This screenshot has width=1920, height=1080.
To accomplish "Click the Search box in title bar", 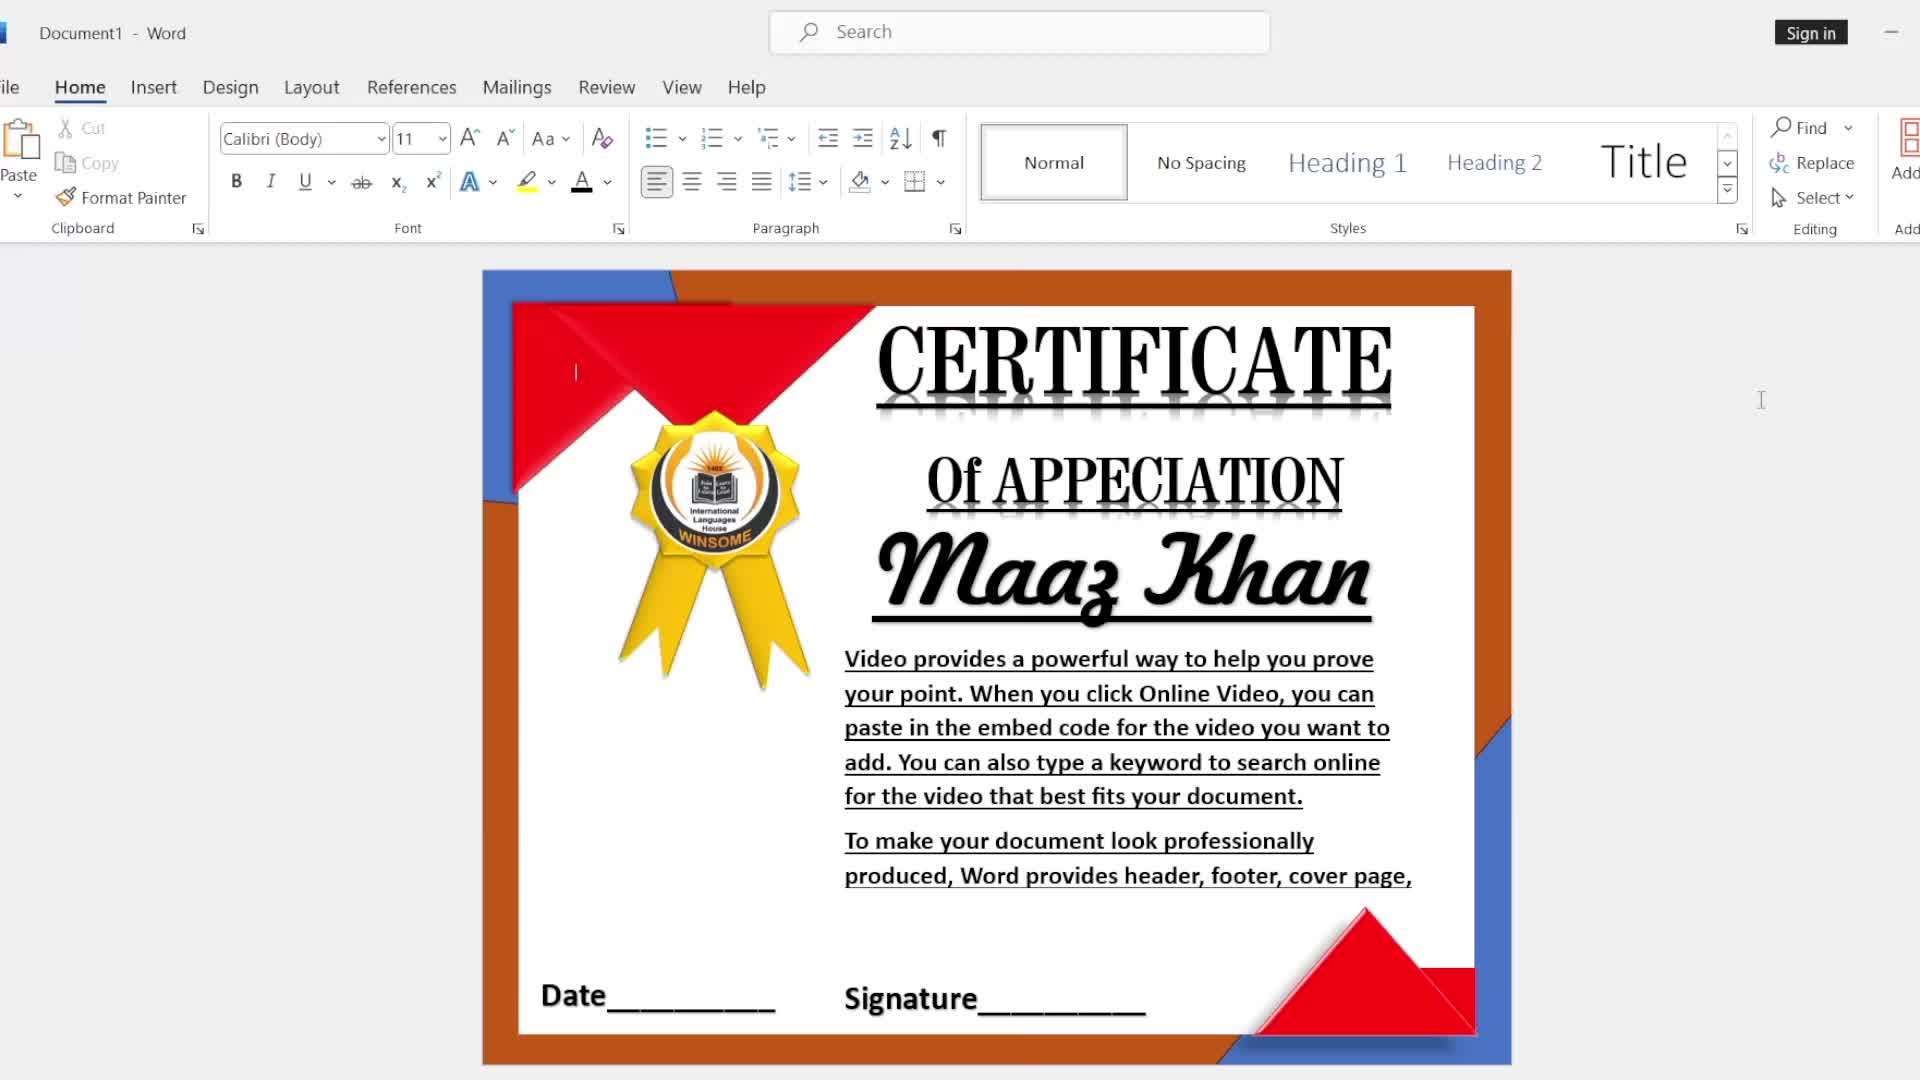I will coord(1019,32).
